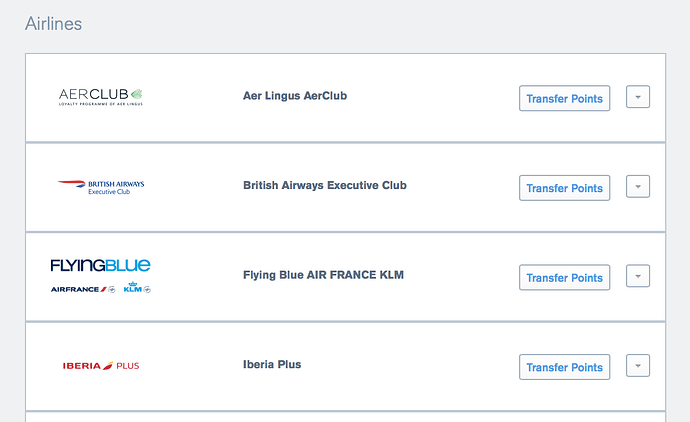Click the red Iberia Plus logo
Image resolution: width=690 pixels, height=422 pixels.
(x=100, y=366)
